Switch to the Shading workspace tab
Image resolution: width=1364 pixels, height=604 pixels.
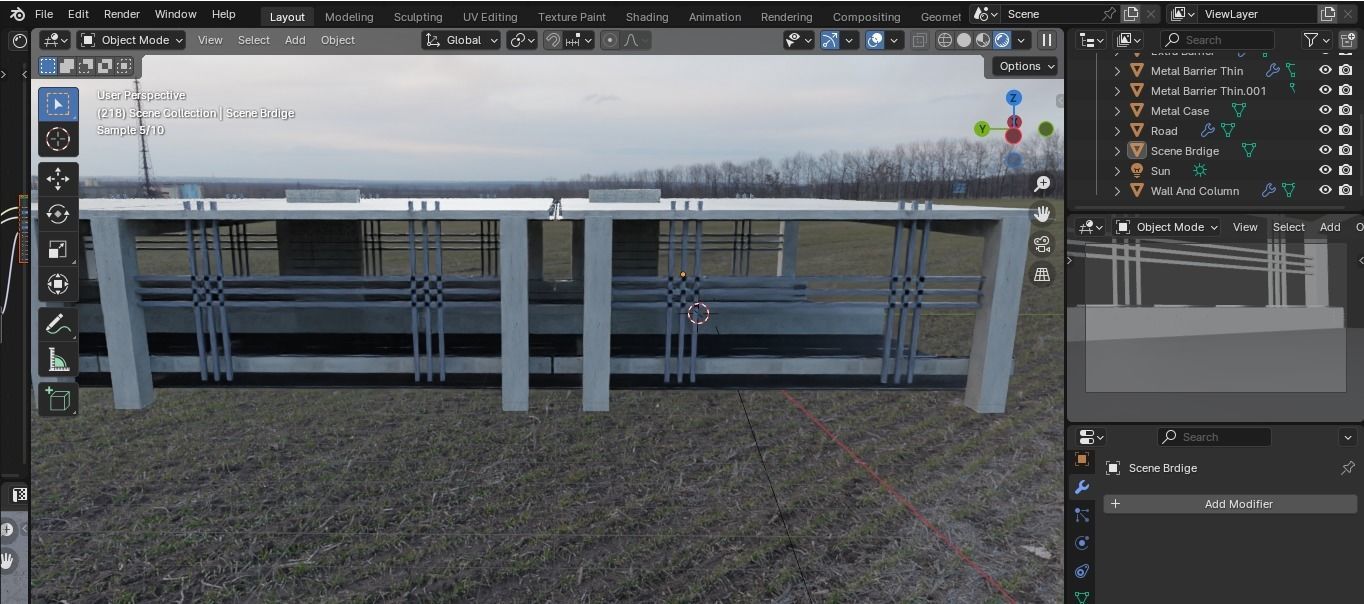click(x=647, y=17)
